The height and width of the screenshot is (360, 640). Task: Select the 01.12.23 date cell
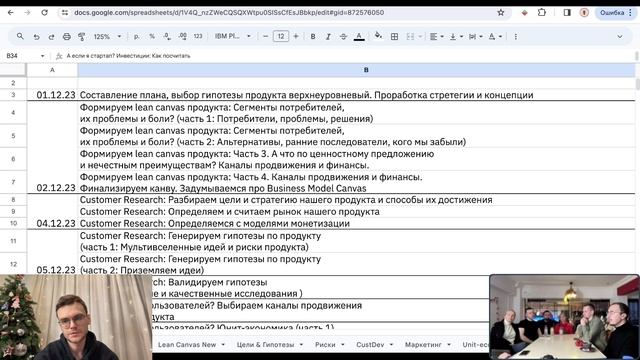[x=53, y=95]
